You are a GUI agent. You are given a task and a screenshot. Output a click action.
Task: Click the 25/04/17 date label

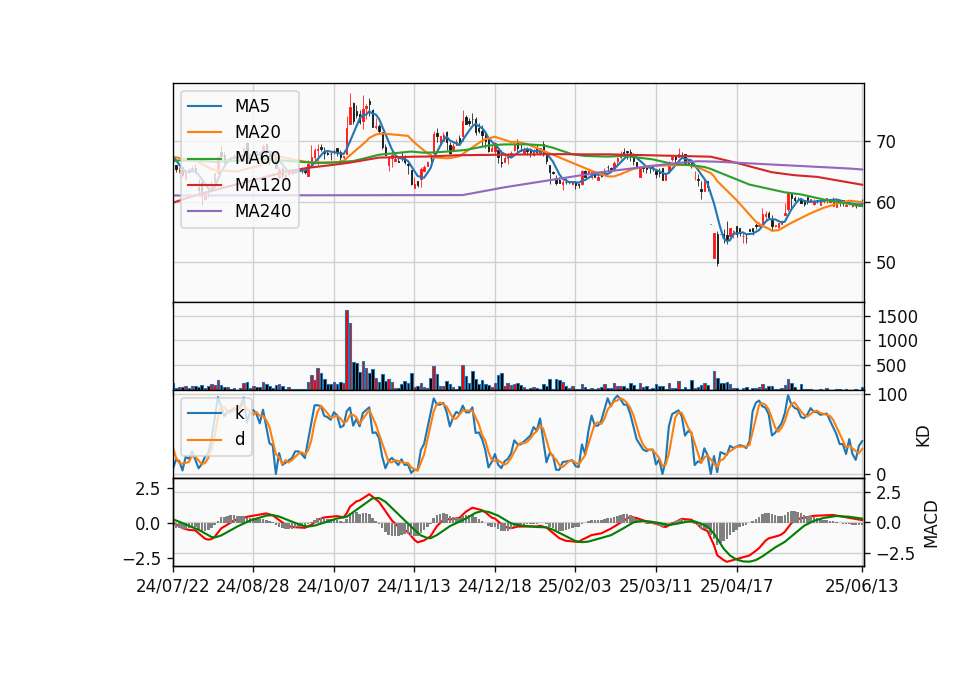[x=737, y=586]
